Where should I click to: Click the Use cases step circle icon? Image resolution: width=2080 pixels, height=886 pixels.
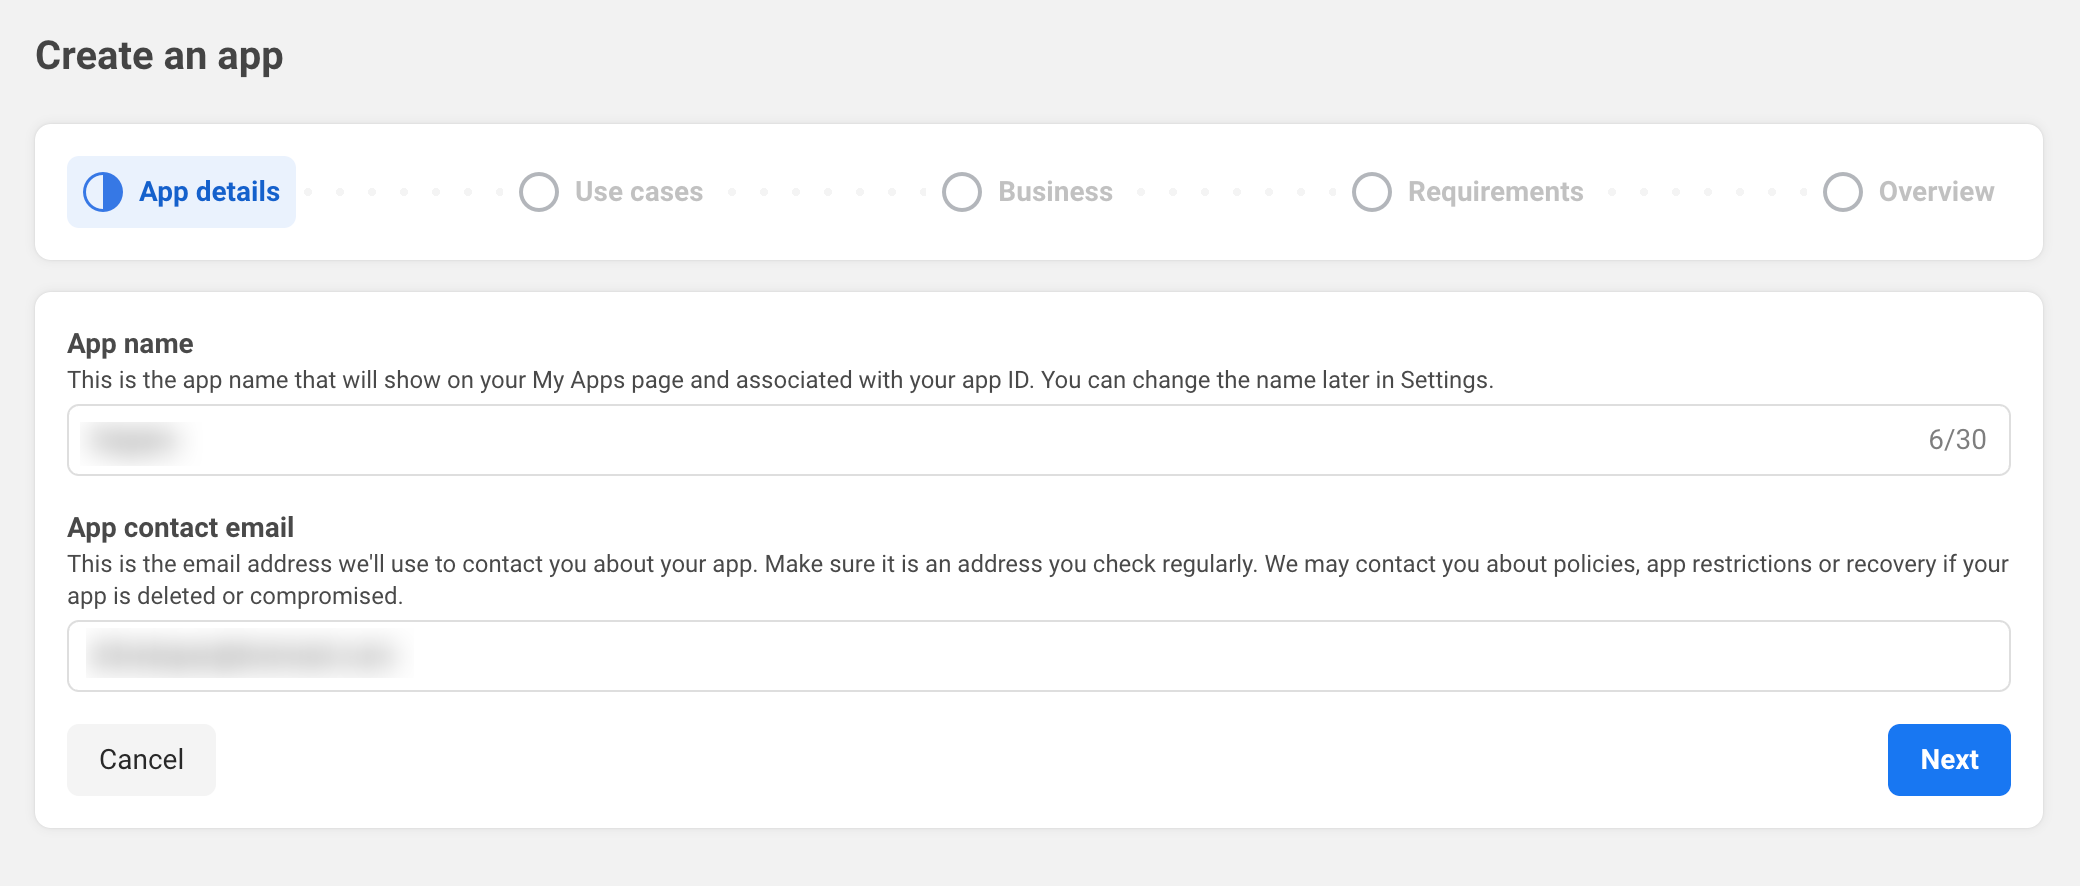(539, 192)
